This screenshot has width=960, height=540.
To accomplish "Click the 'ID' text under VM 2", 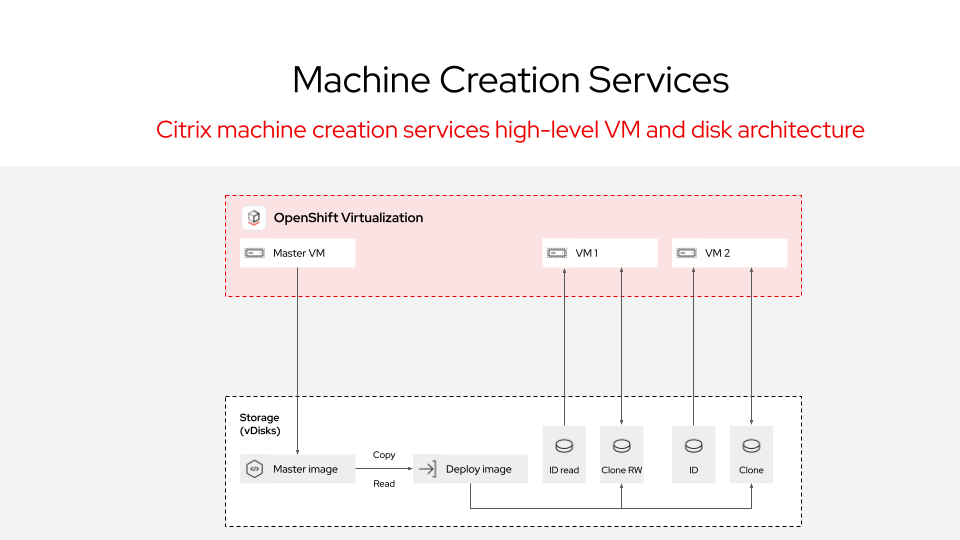I will click(693, 470).
